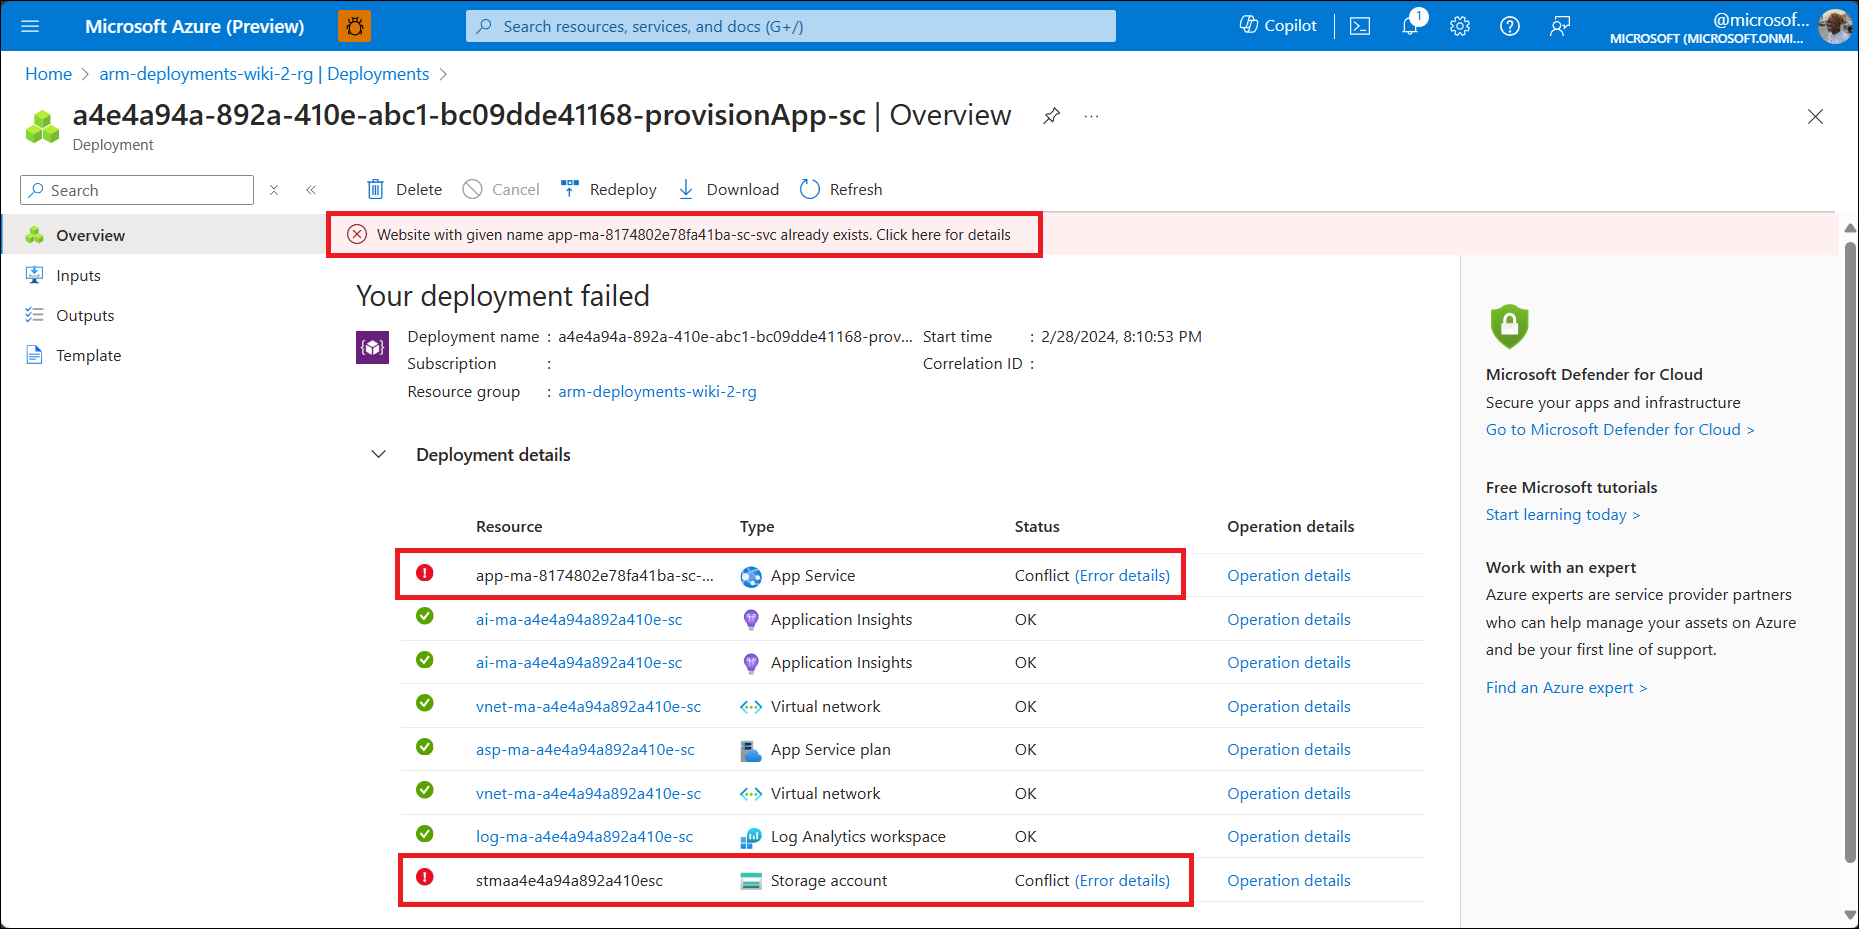Collapse the Deployment details section
Viewport: 1859px width, 929px height.
tap(378, 455)
